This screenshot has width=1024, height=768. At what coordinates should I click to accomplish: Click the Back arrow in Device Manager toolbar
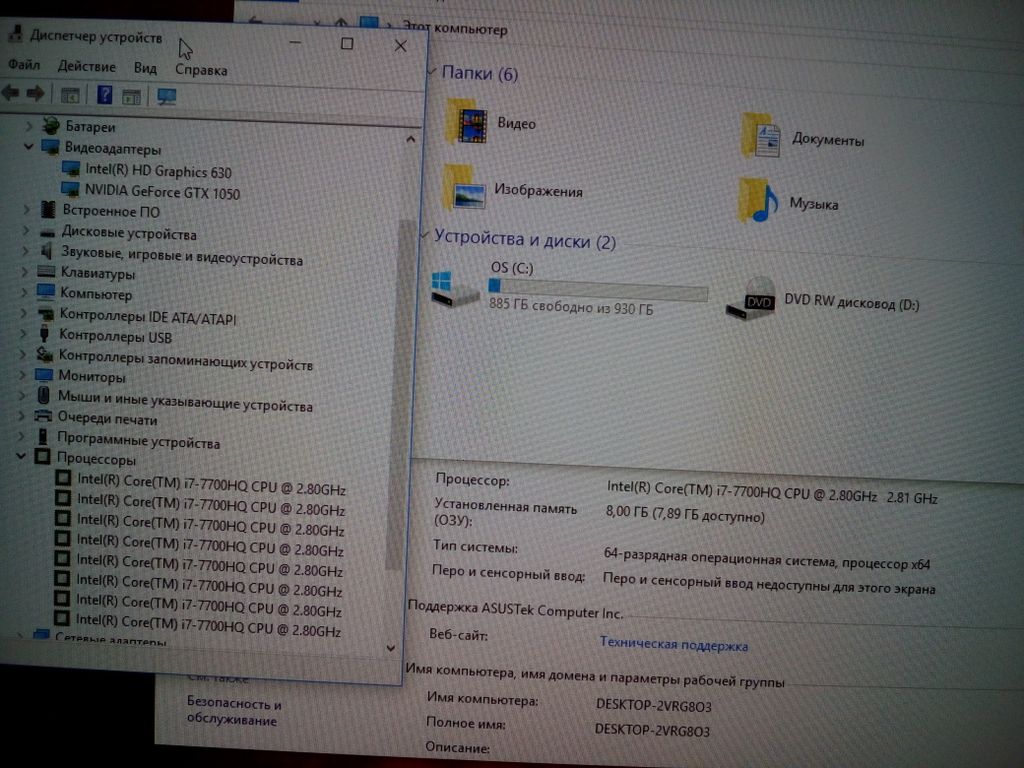tap(10, 93)
